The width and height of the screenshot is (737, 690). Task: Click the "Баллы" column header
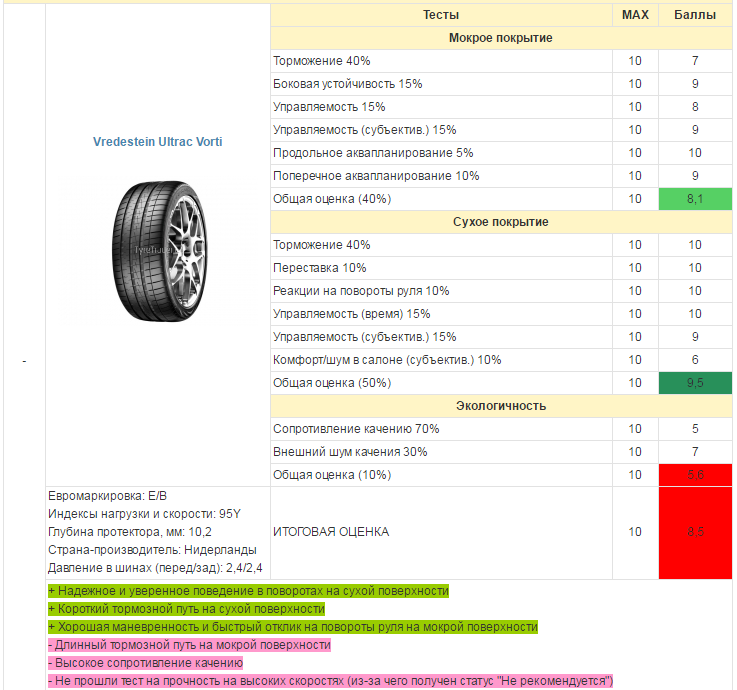pyautogui.click(x=694, y=15)
